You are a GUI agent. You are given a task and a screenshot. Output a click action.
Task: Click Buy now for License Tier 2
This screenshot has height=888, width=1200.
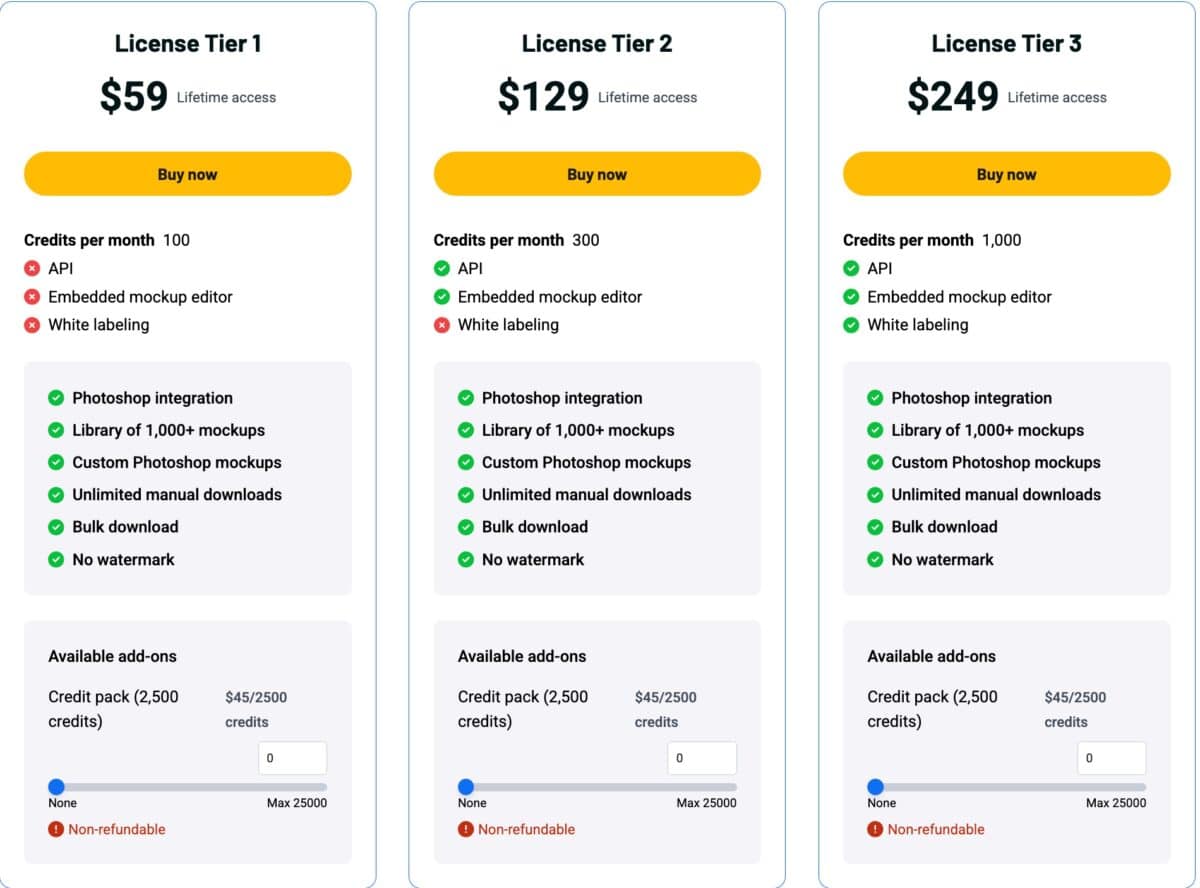tap(596, 174)
